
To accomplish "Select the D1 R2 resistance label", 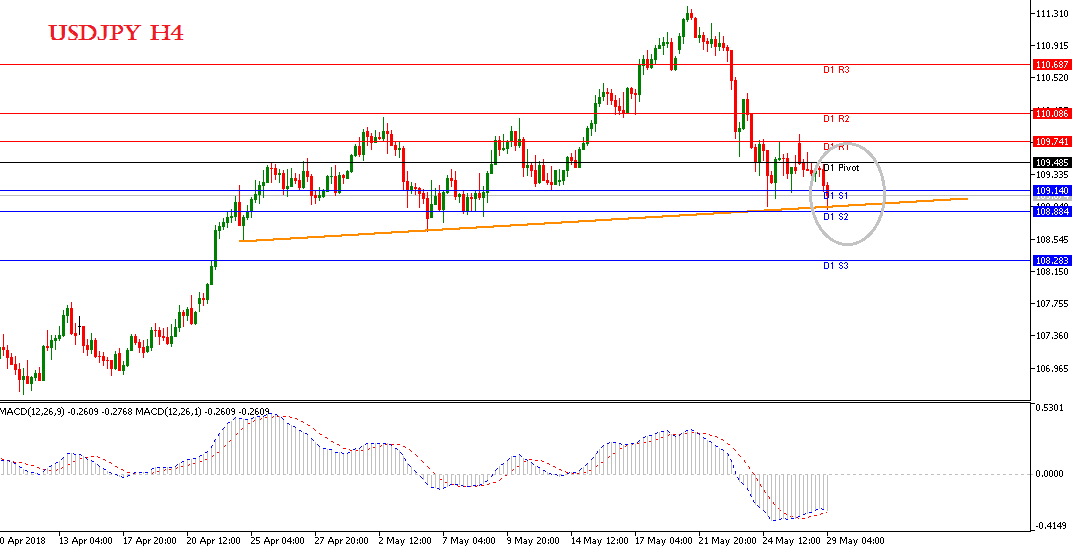I will [836, 119].
